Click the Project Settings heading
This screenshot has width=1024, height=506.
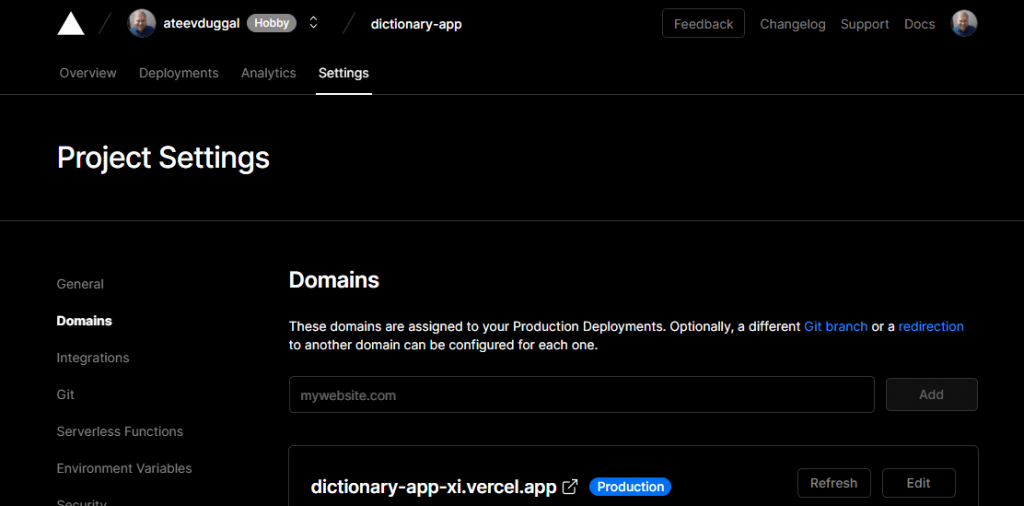(x=163, y=157)
